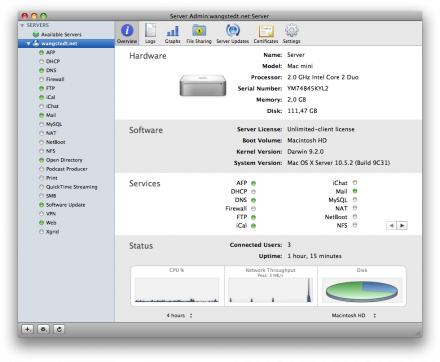The width and height of the screenshot is (440, 362).
Task: Click the CPU % usage graph
Action: [x=177, y=290]
